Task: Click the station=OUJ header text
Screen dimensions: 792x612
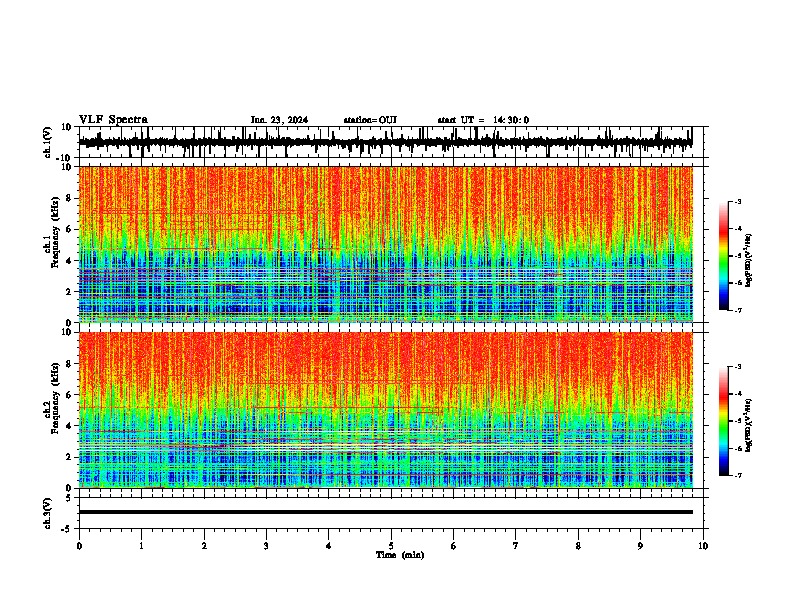Action: pos(370,120)
